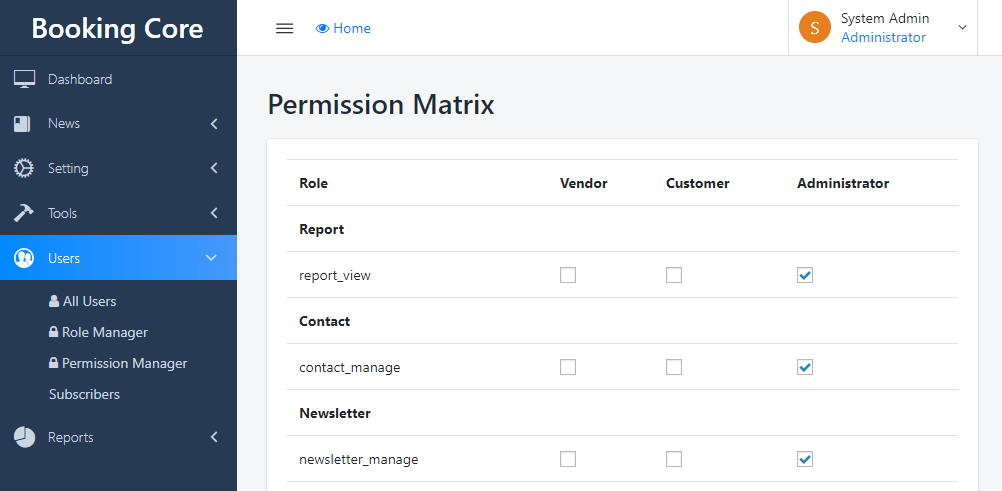The width and height of the screenshot is (1002, 491).
Task: Click the Users group icon
Action: (24, 258)
